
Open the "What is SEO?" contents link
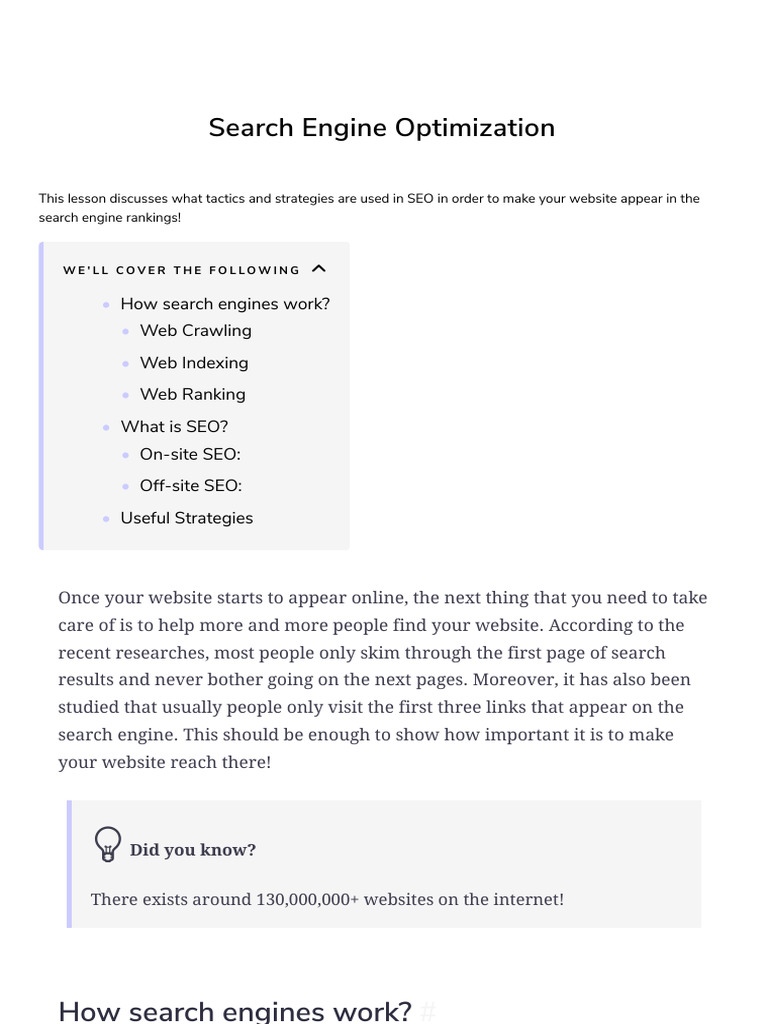(x=174, y=427)
